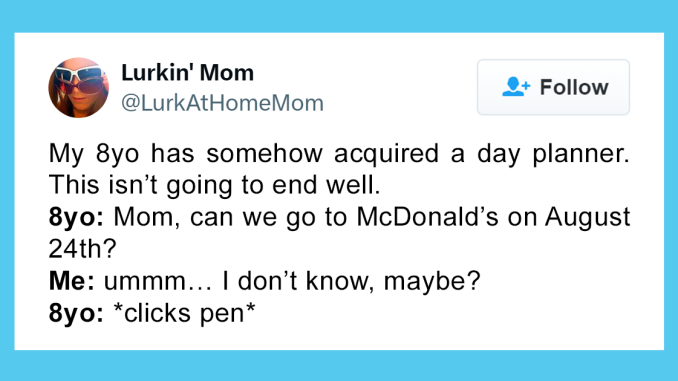Screen dimensions: 678x381
Task: Click the "*clicks pen*" text
Action: click(x=184, y=313)
